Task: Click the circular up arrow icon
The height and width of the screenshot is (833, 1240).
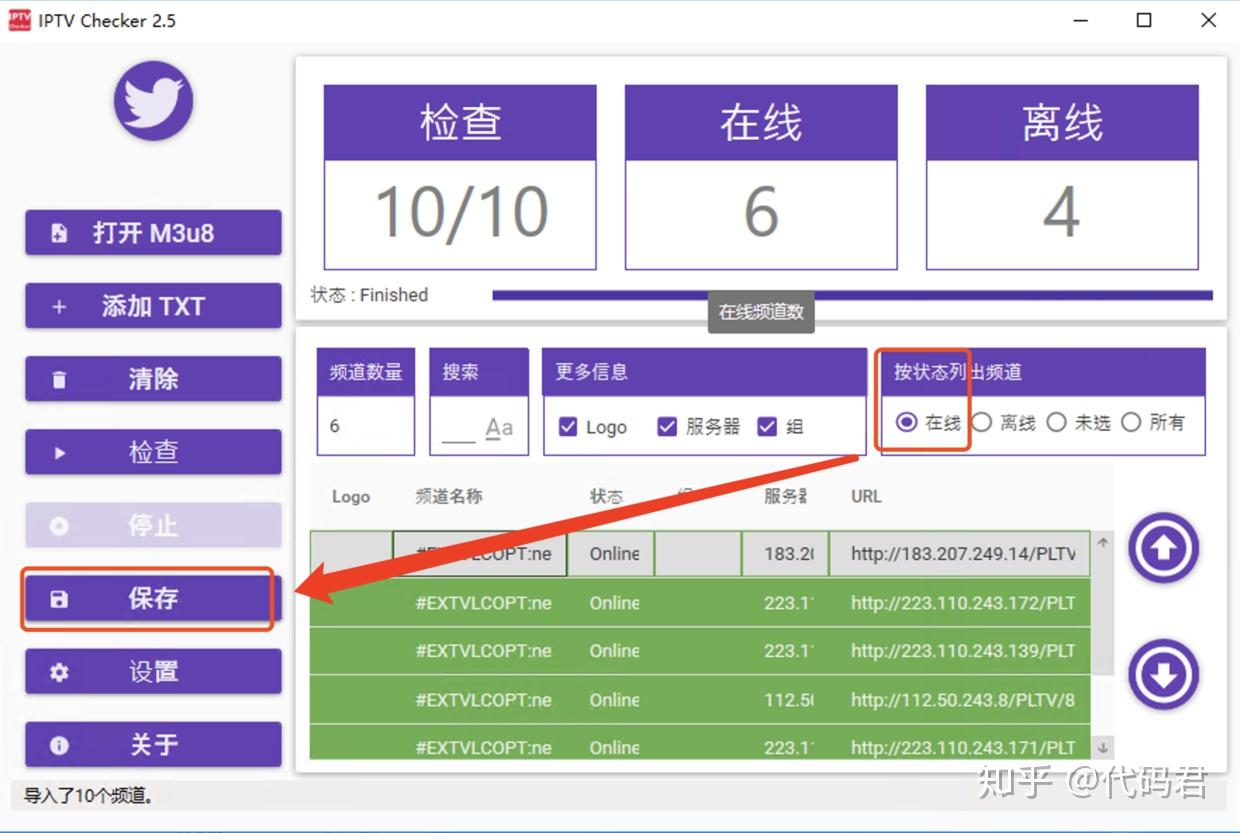Action: 1163,548
